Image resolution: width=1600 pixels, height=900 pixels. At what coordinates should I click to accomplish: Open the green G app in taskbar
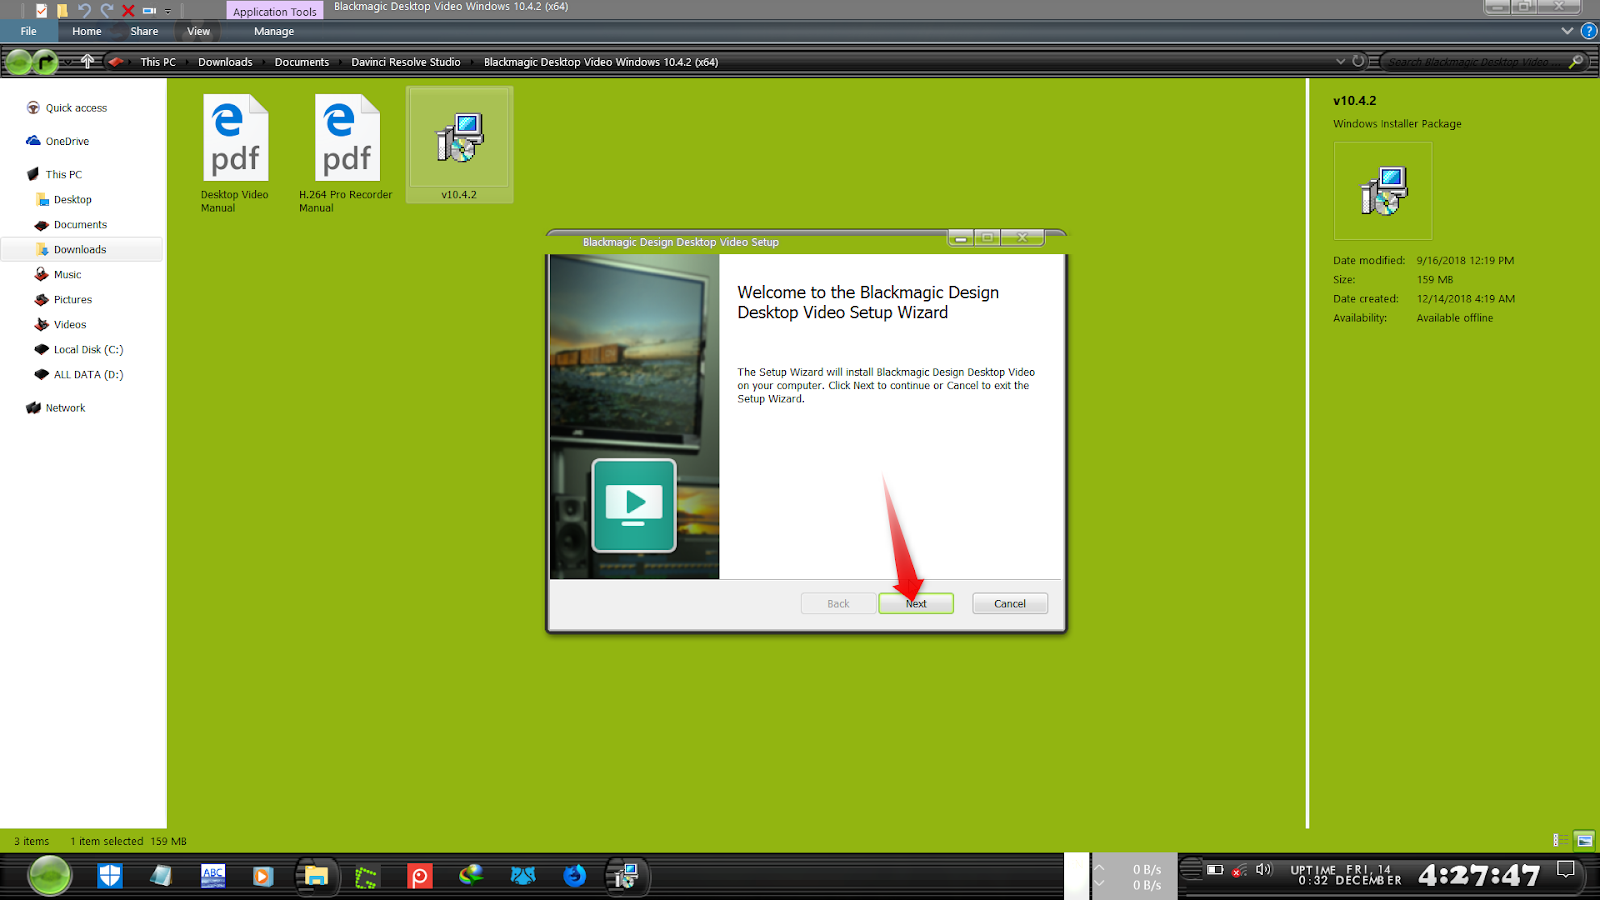click(367, 877)
